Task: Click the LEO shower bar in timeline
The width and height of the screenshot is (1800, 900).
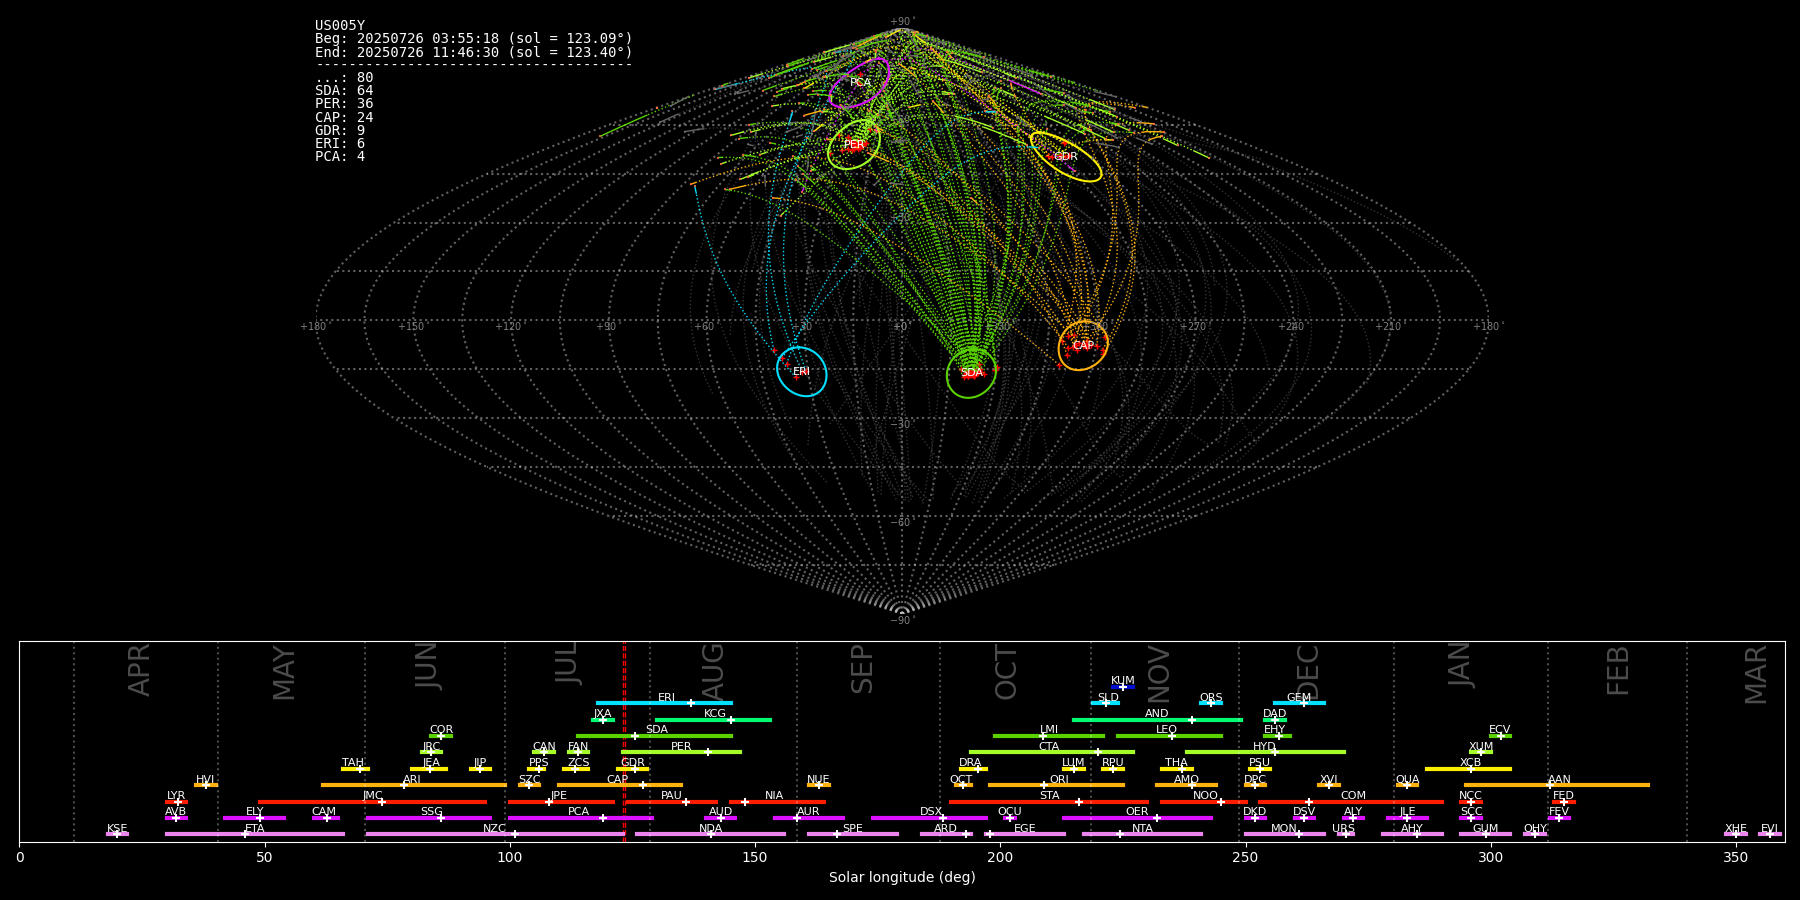Action: 1169,736
